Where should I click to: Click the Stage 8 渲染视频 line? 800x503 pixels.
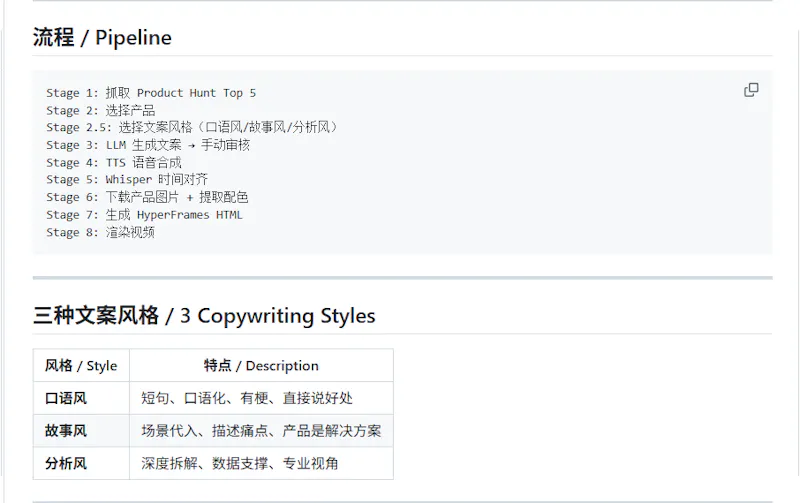point(101,232)
